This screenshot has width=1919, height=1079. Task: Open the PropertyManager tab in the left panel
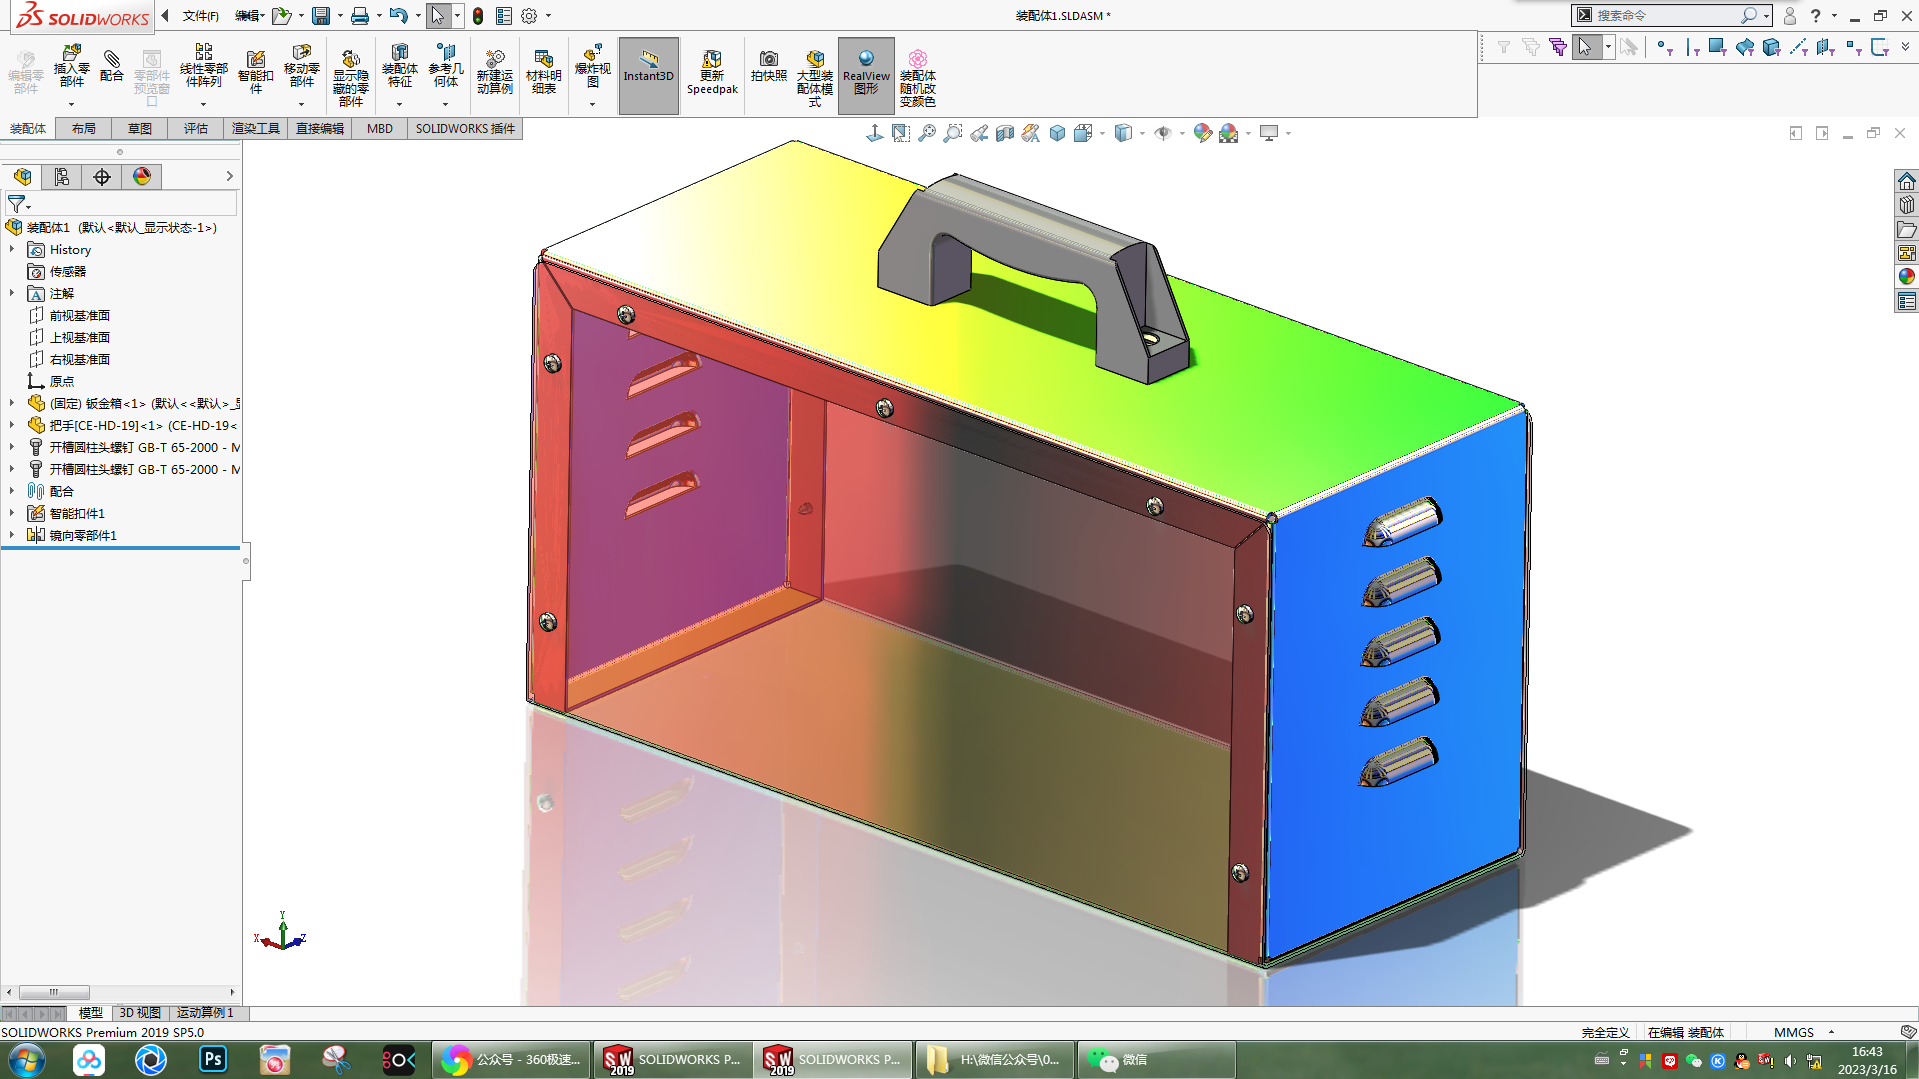(62, 177)
